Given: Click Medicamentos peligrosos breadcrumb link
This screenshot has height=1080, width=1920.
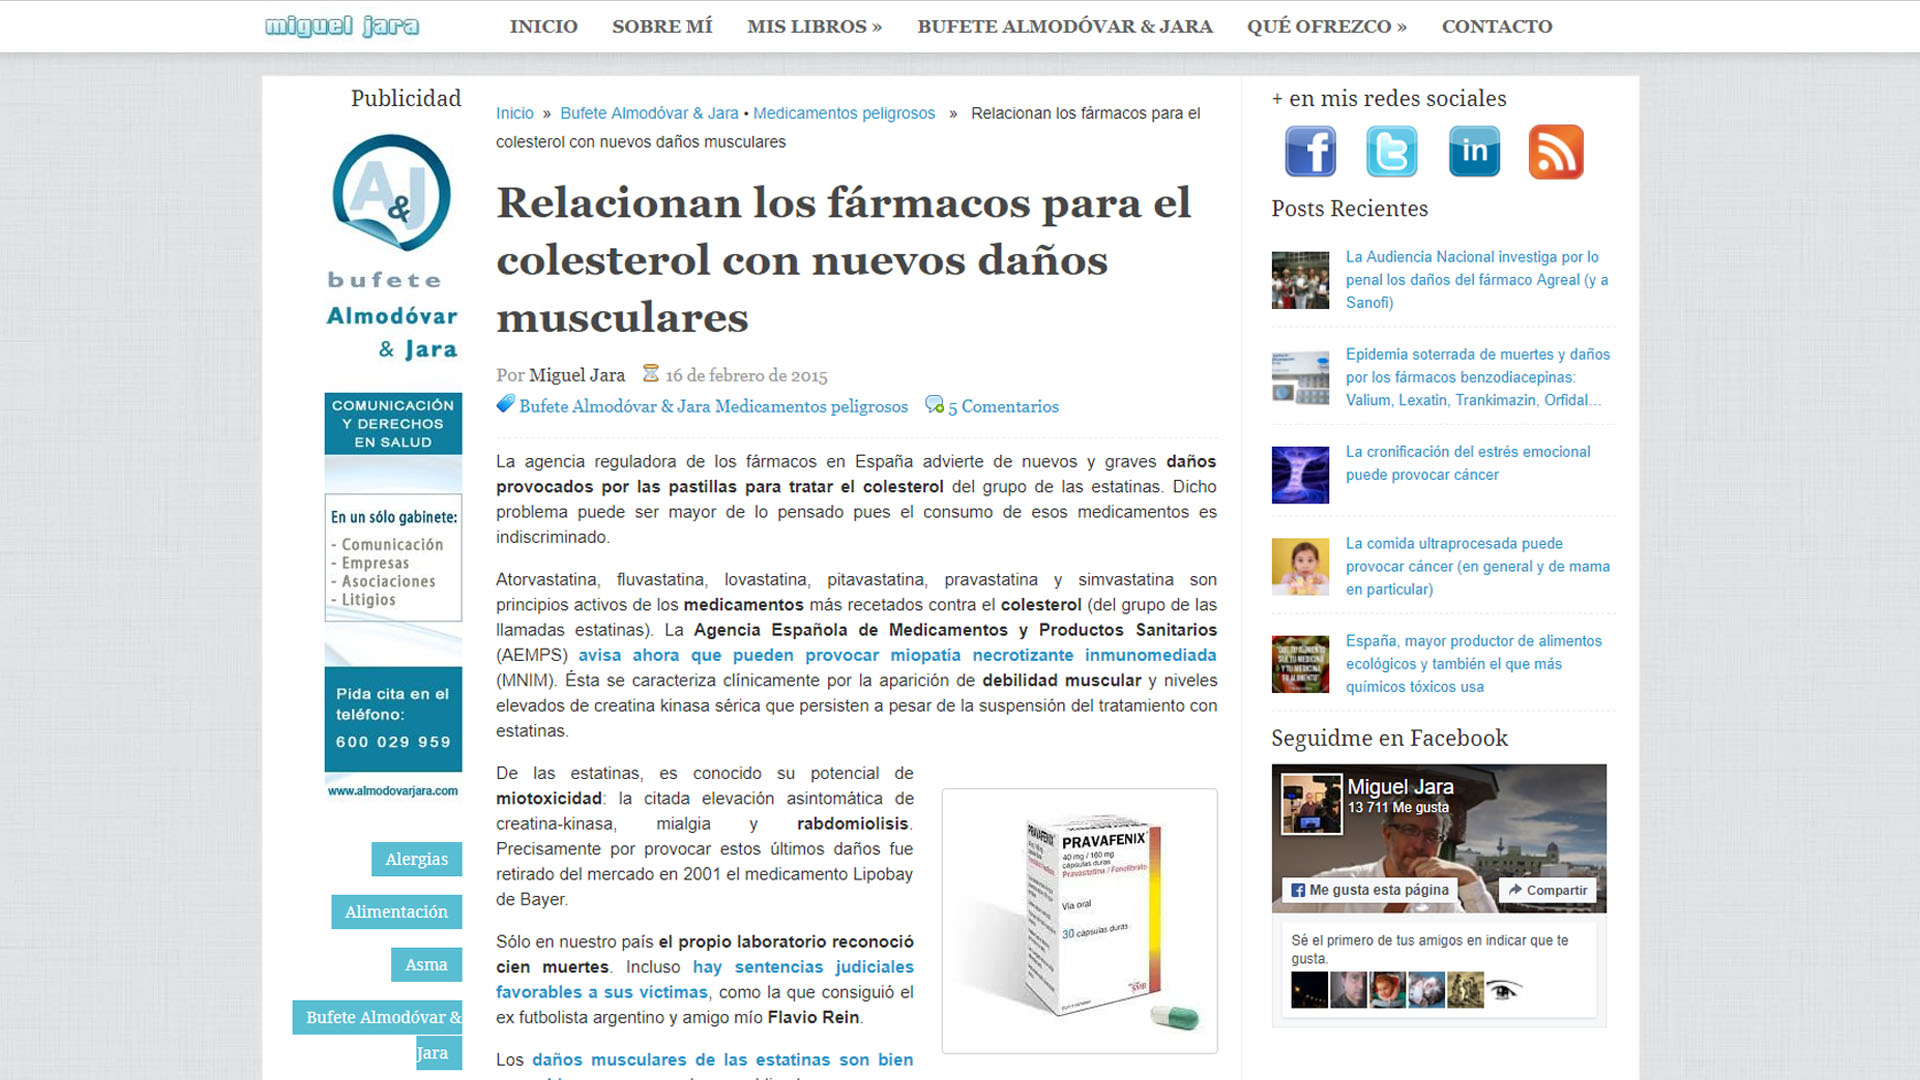Looking at the screenshot, I should (844, 113).
